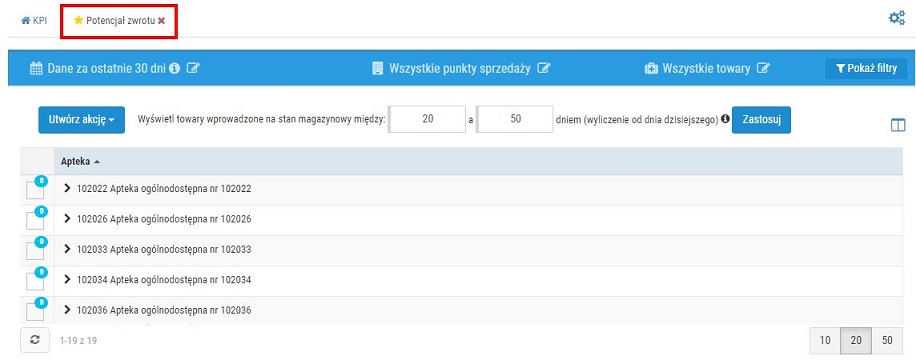Tick checkbox for Apteka 102033
Viewport: 916px width, 360px height.
pos(34,252)
